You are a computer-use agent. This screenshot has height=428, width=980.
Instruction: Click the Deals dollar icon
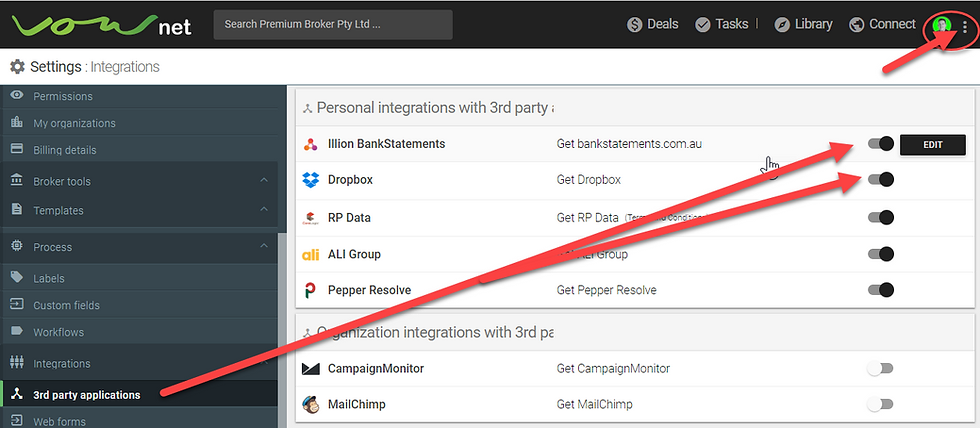click(635, 24)
